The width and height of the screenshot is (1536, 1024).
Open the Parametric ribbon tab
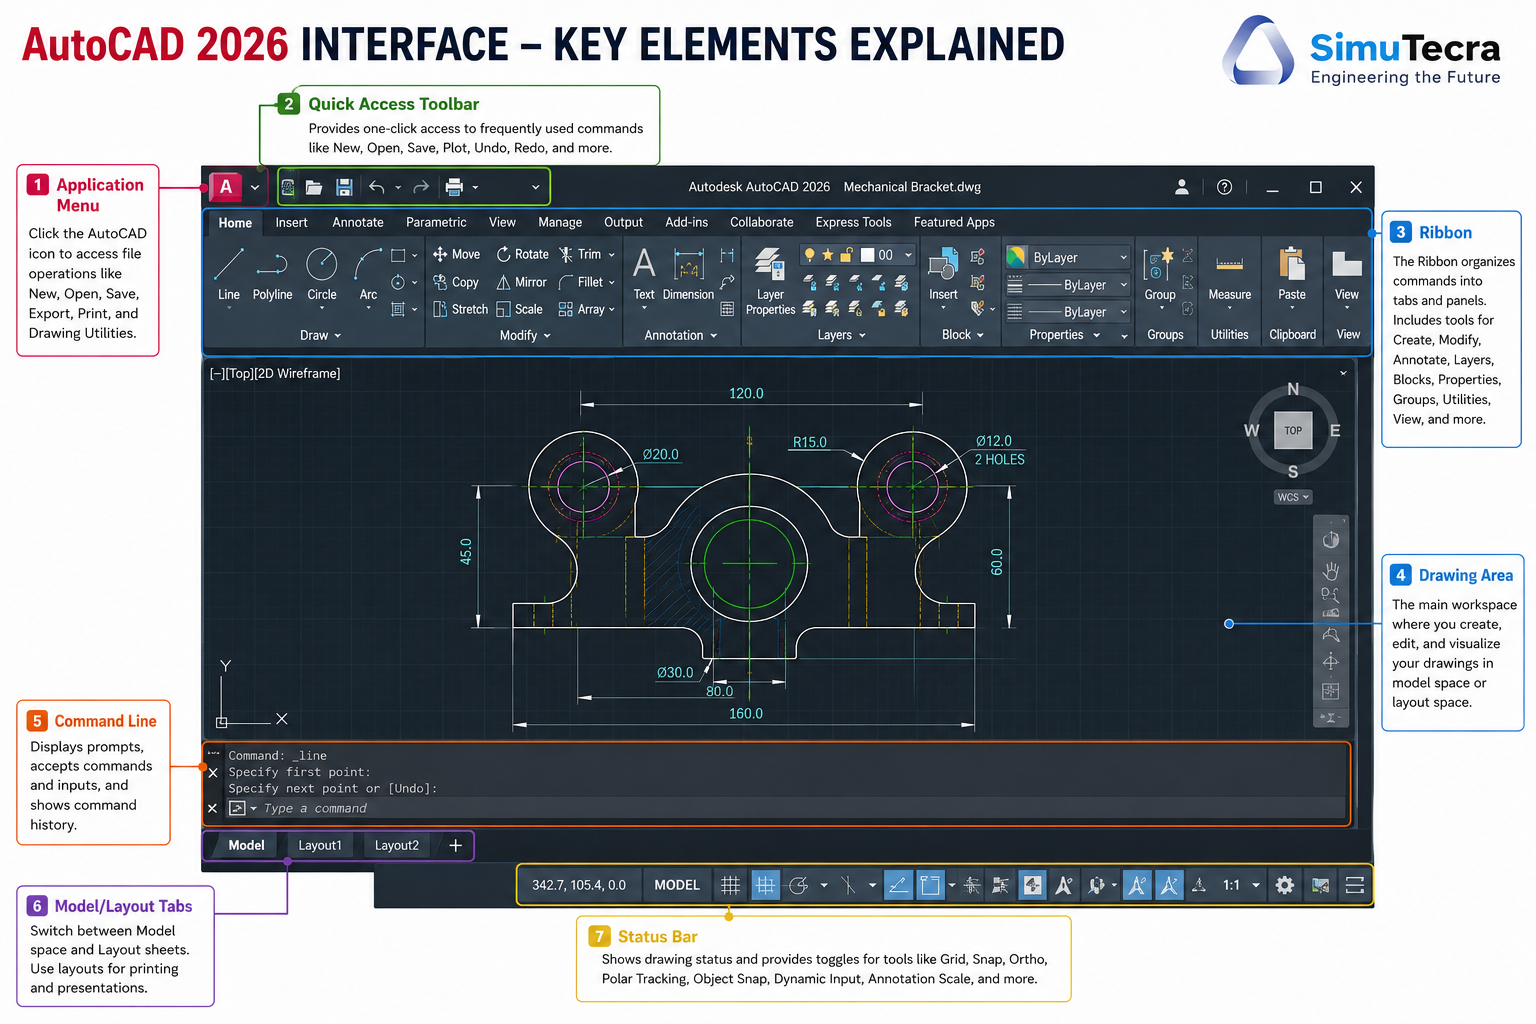click(x=436, y=222)
